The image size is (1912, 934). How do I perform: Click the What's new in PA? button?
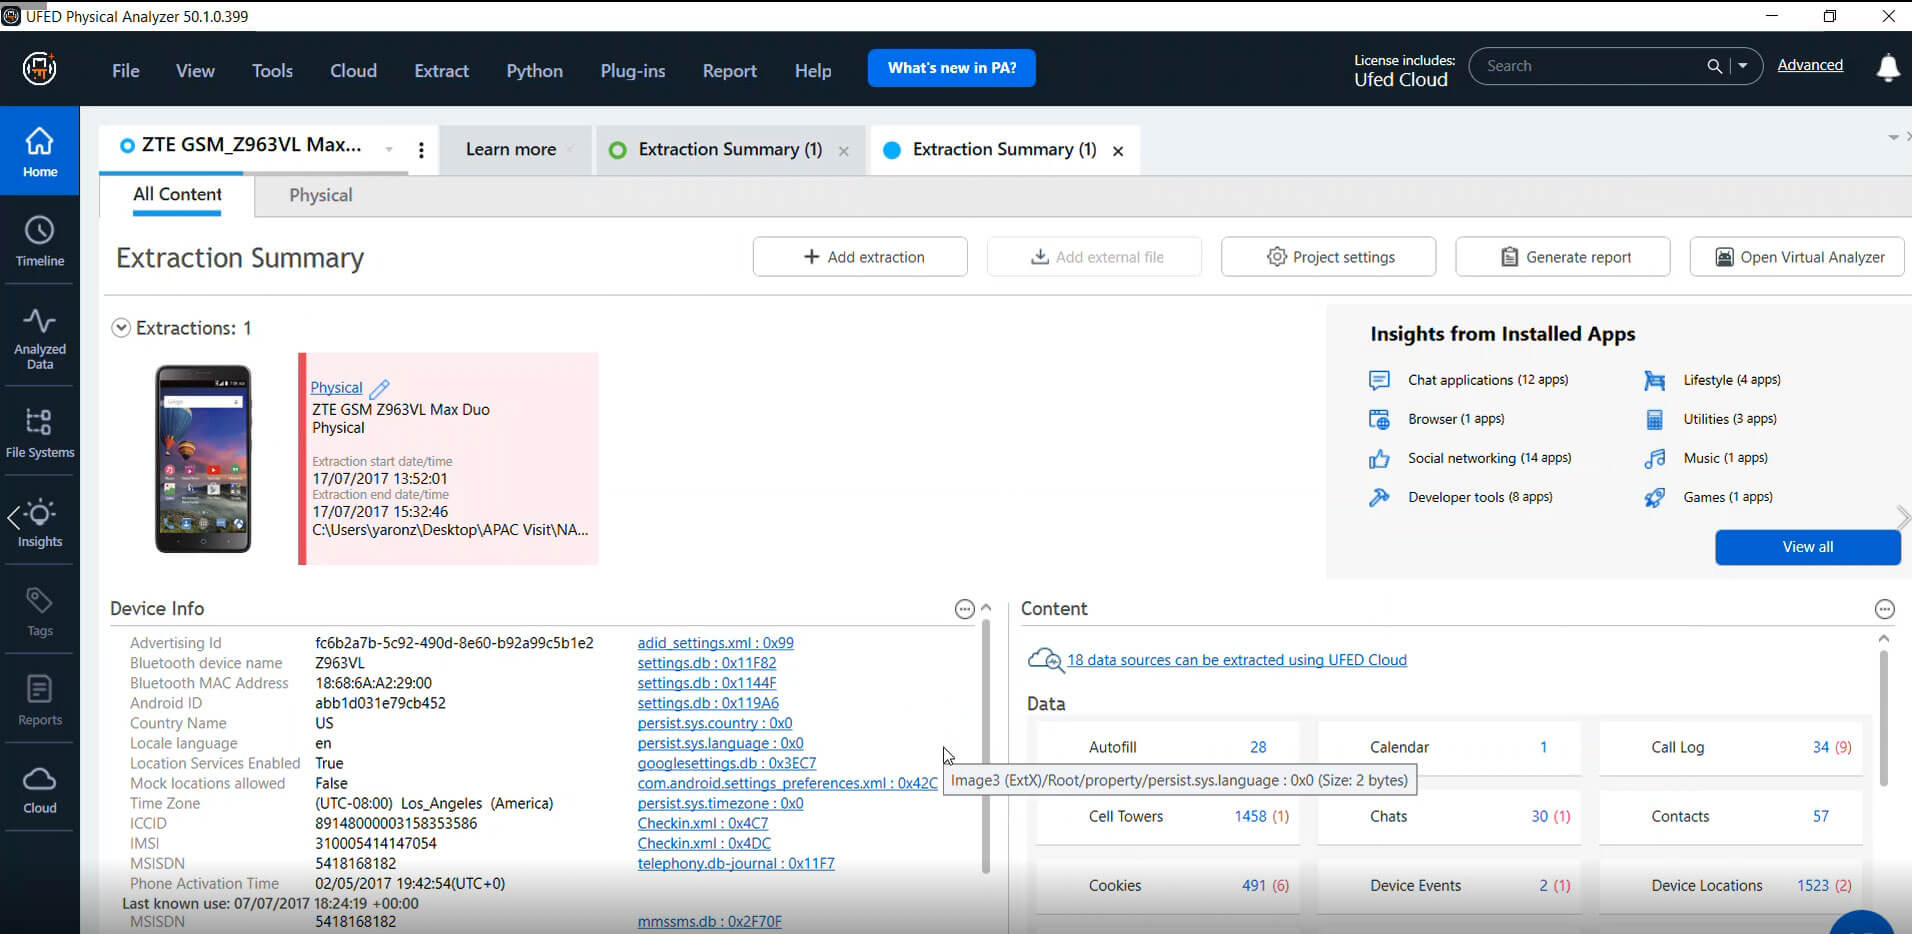952,68
